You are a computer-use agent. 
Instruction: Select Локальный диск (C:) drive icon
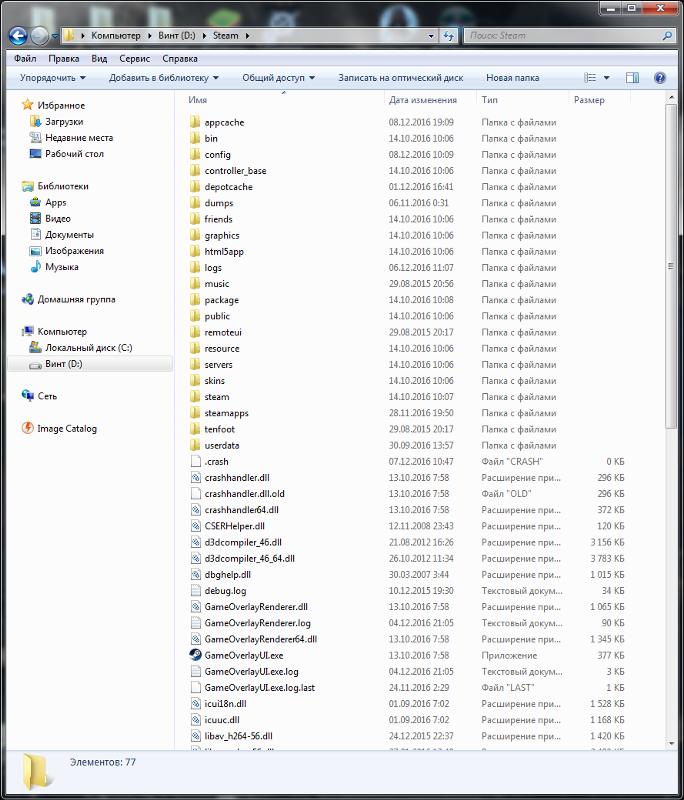[x=35, y=347]
